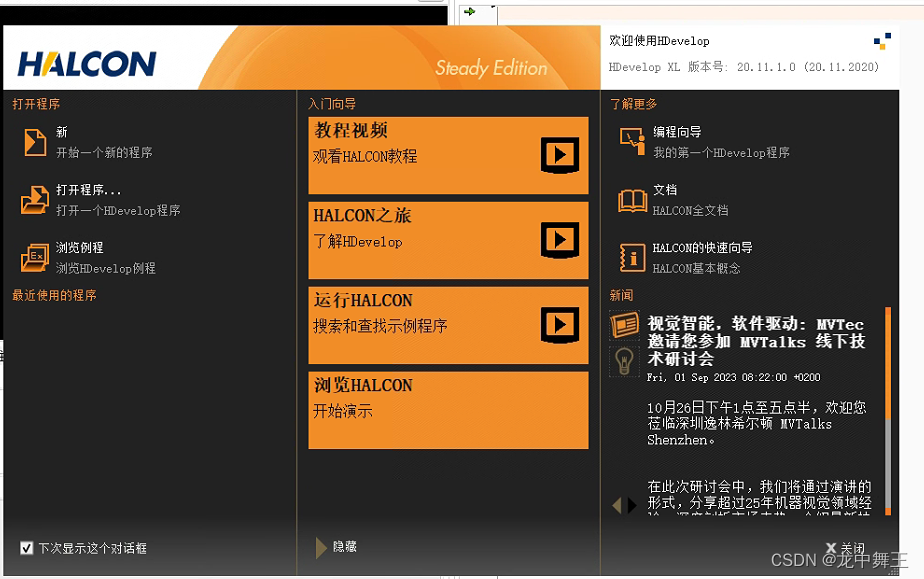Click the 隐藏 hide arrow
The height and width of the screenshot is (579, 924).
321,548
